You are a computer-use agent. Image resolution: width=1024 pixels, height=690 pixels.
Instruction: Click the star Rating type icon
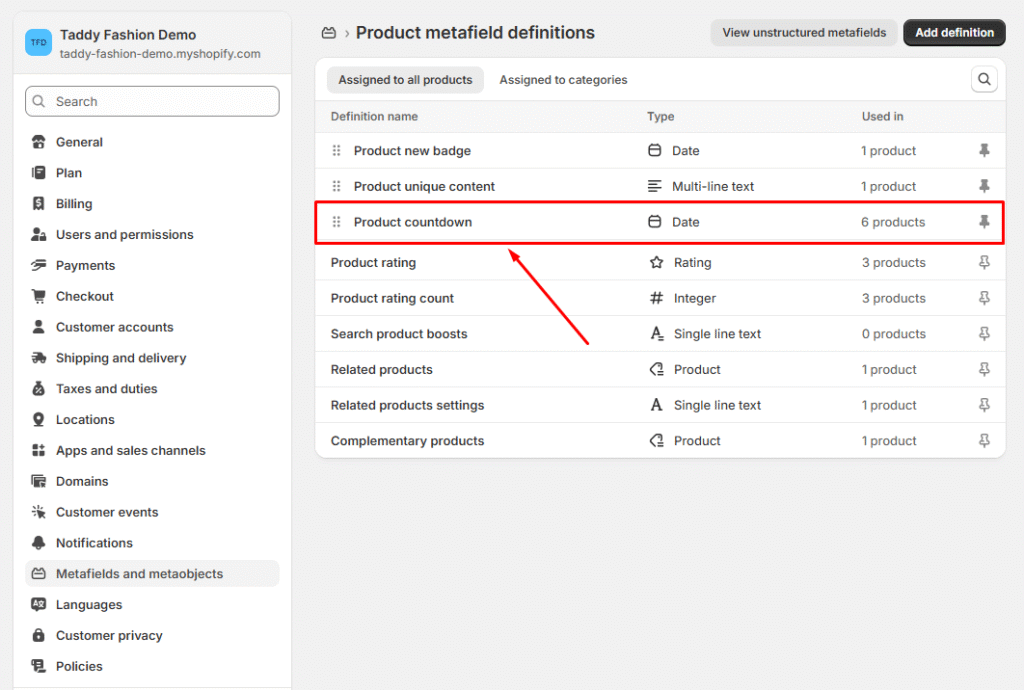pyautogui.click(x=656, y=262)
